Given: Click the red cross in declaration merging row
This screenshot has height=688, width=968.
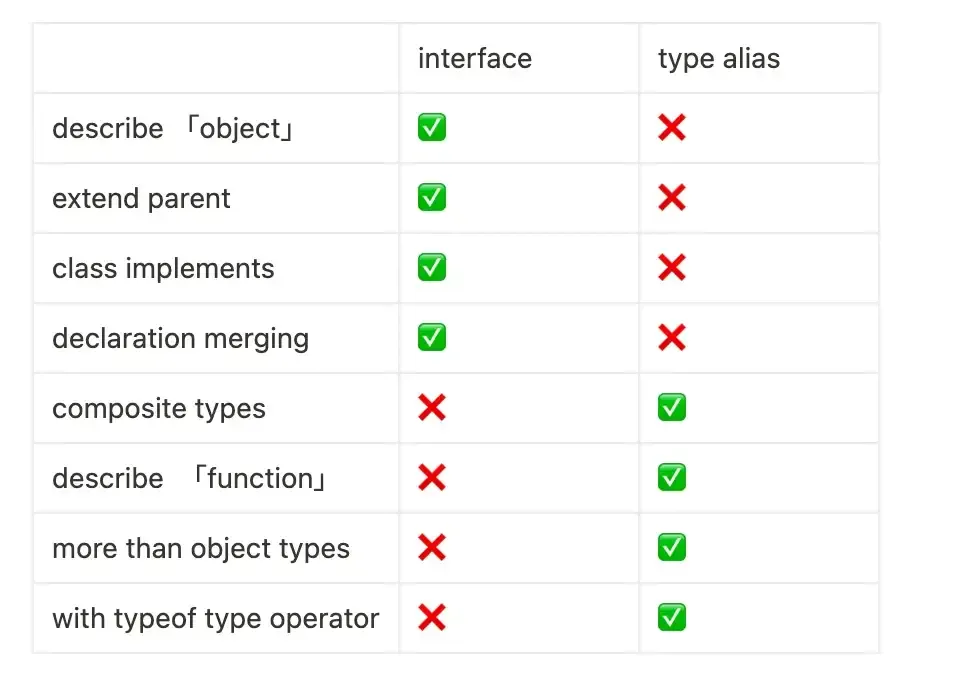Looking at the screenshot, I should [x=672, y=338].
